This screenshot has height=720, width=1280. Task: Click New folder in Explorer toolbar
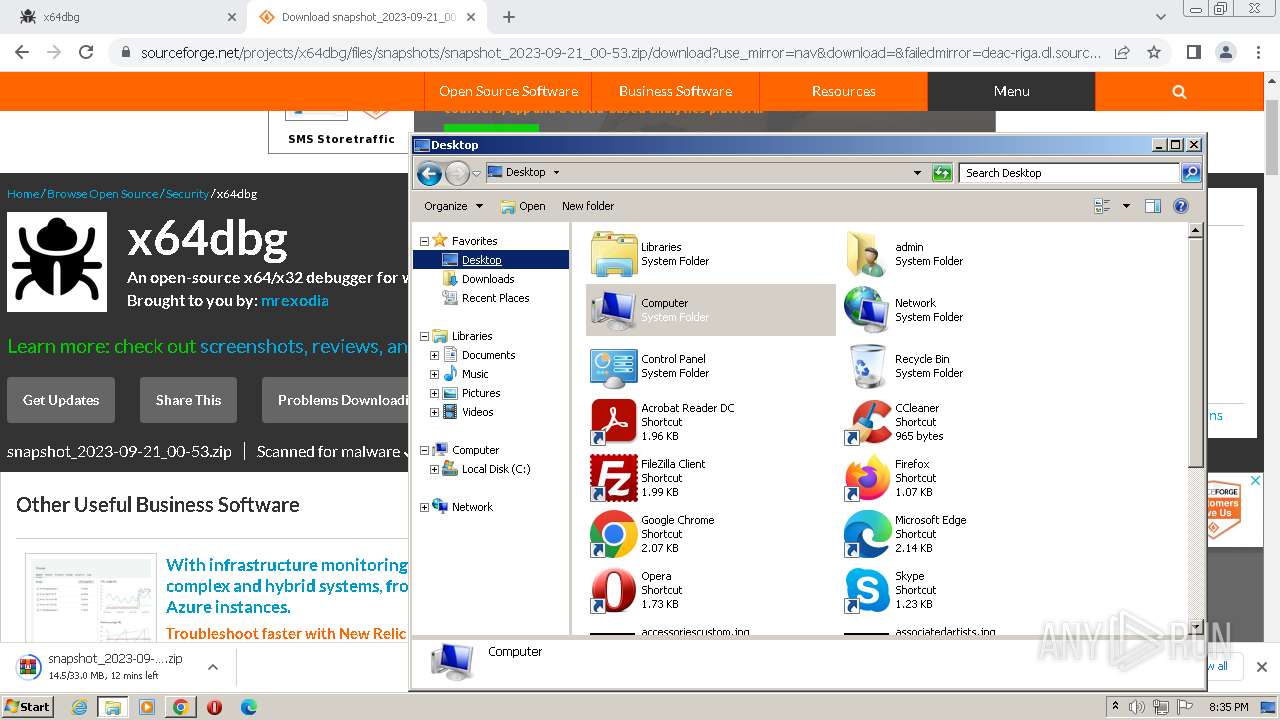pyautogui.click(x=588, y=206)
